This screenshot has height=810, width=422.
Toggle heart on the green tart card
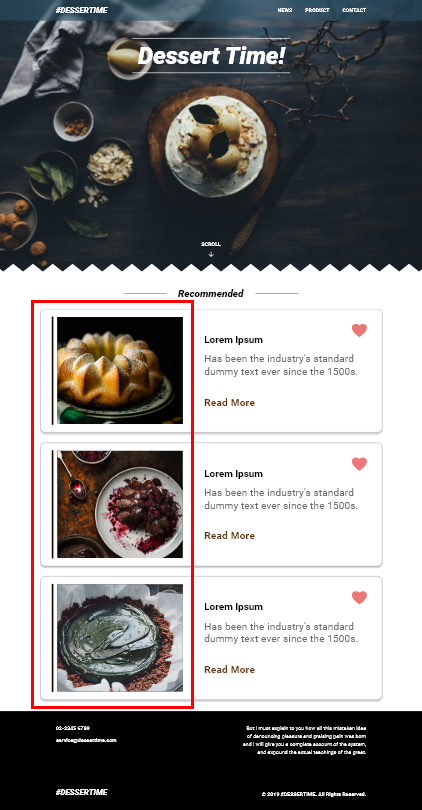coord(360,598)
